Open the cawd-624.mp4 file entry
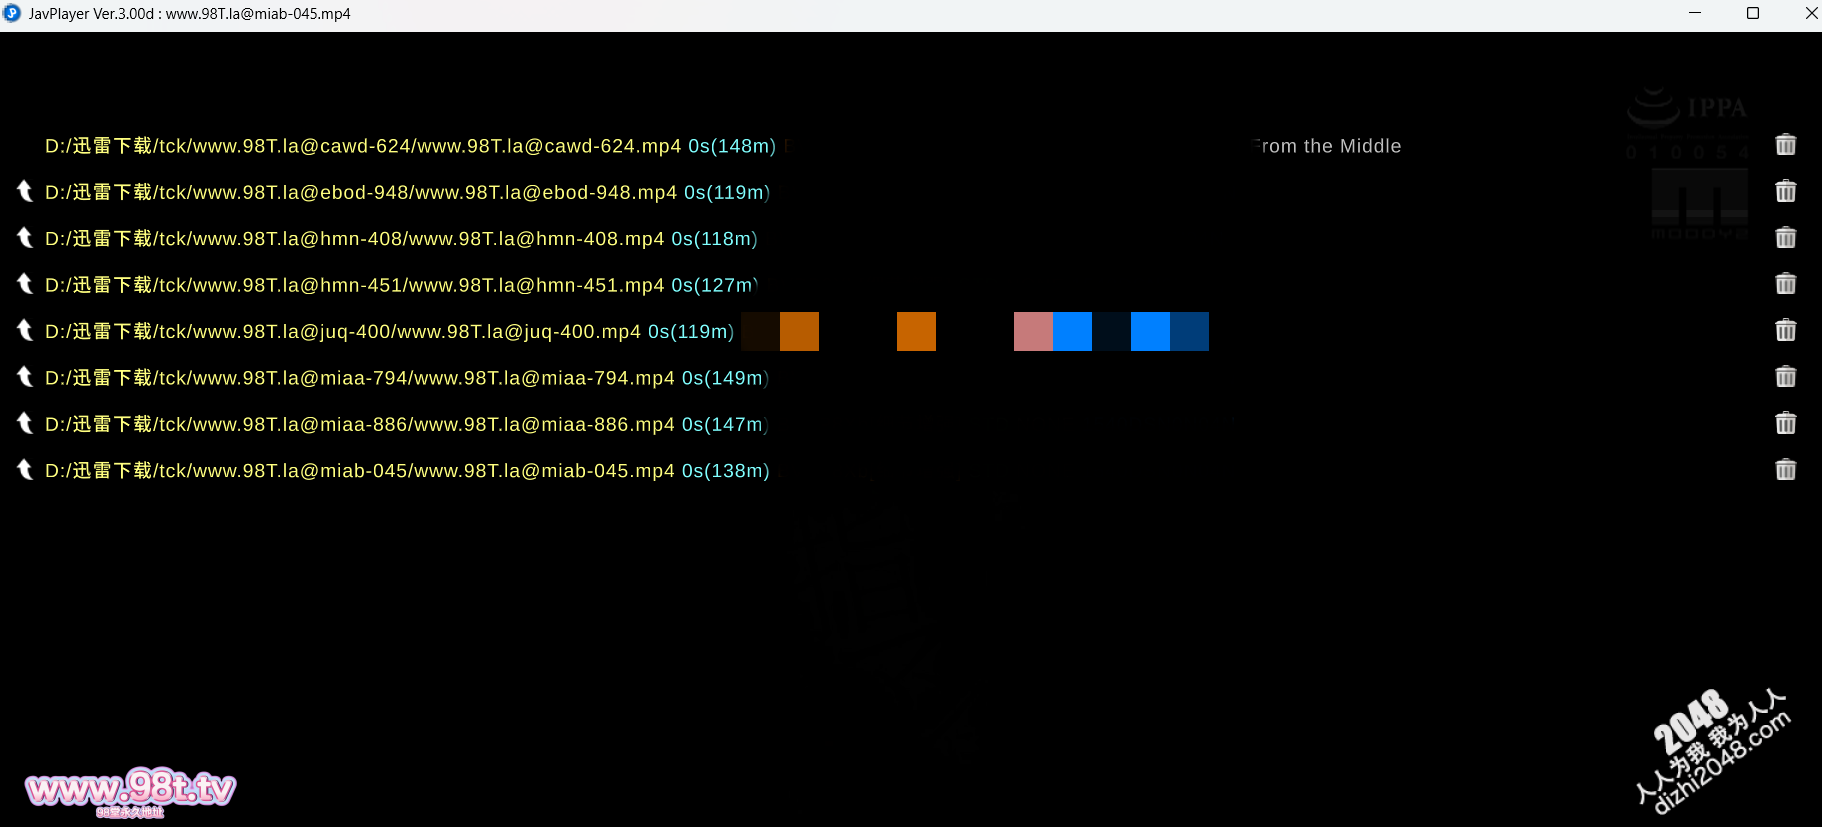Image resolution: width=1822 pixels, height=827 pixels. point(362,146)
